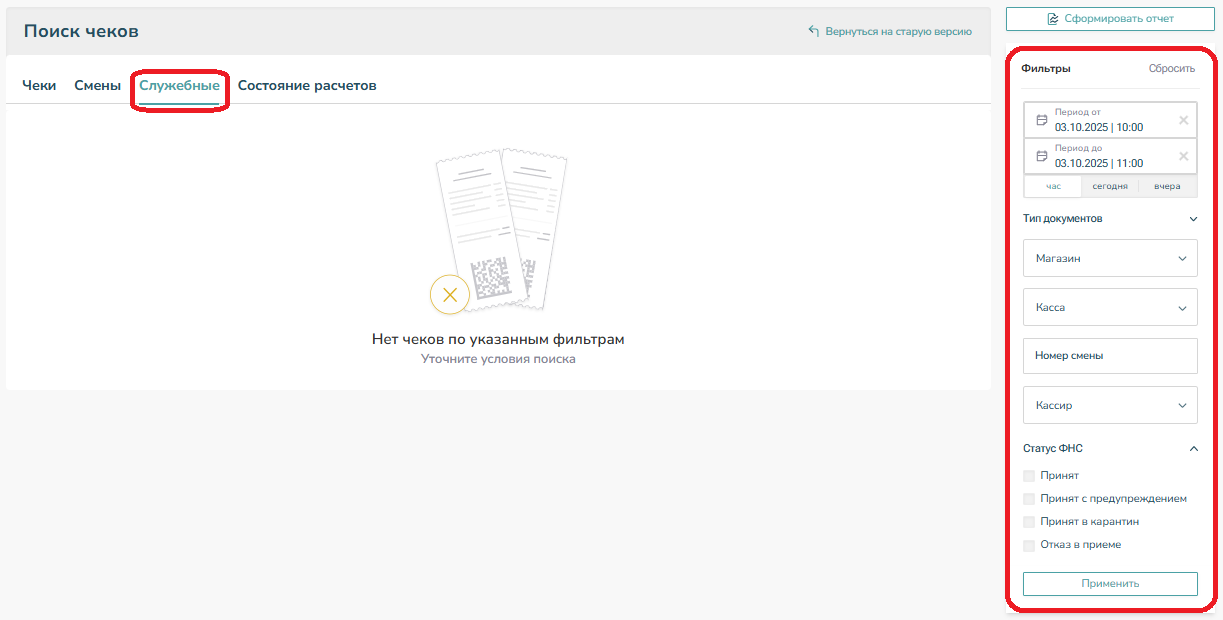The width and height of the screenshot is (1223, 620).
Task: Click "Сбросить" to reset filters
Action: pyautogui.click(x=1171, y=69)
